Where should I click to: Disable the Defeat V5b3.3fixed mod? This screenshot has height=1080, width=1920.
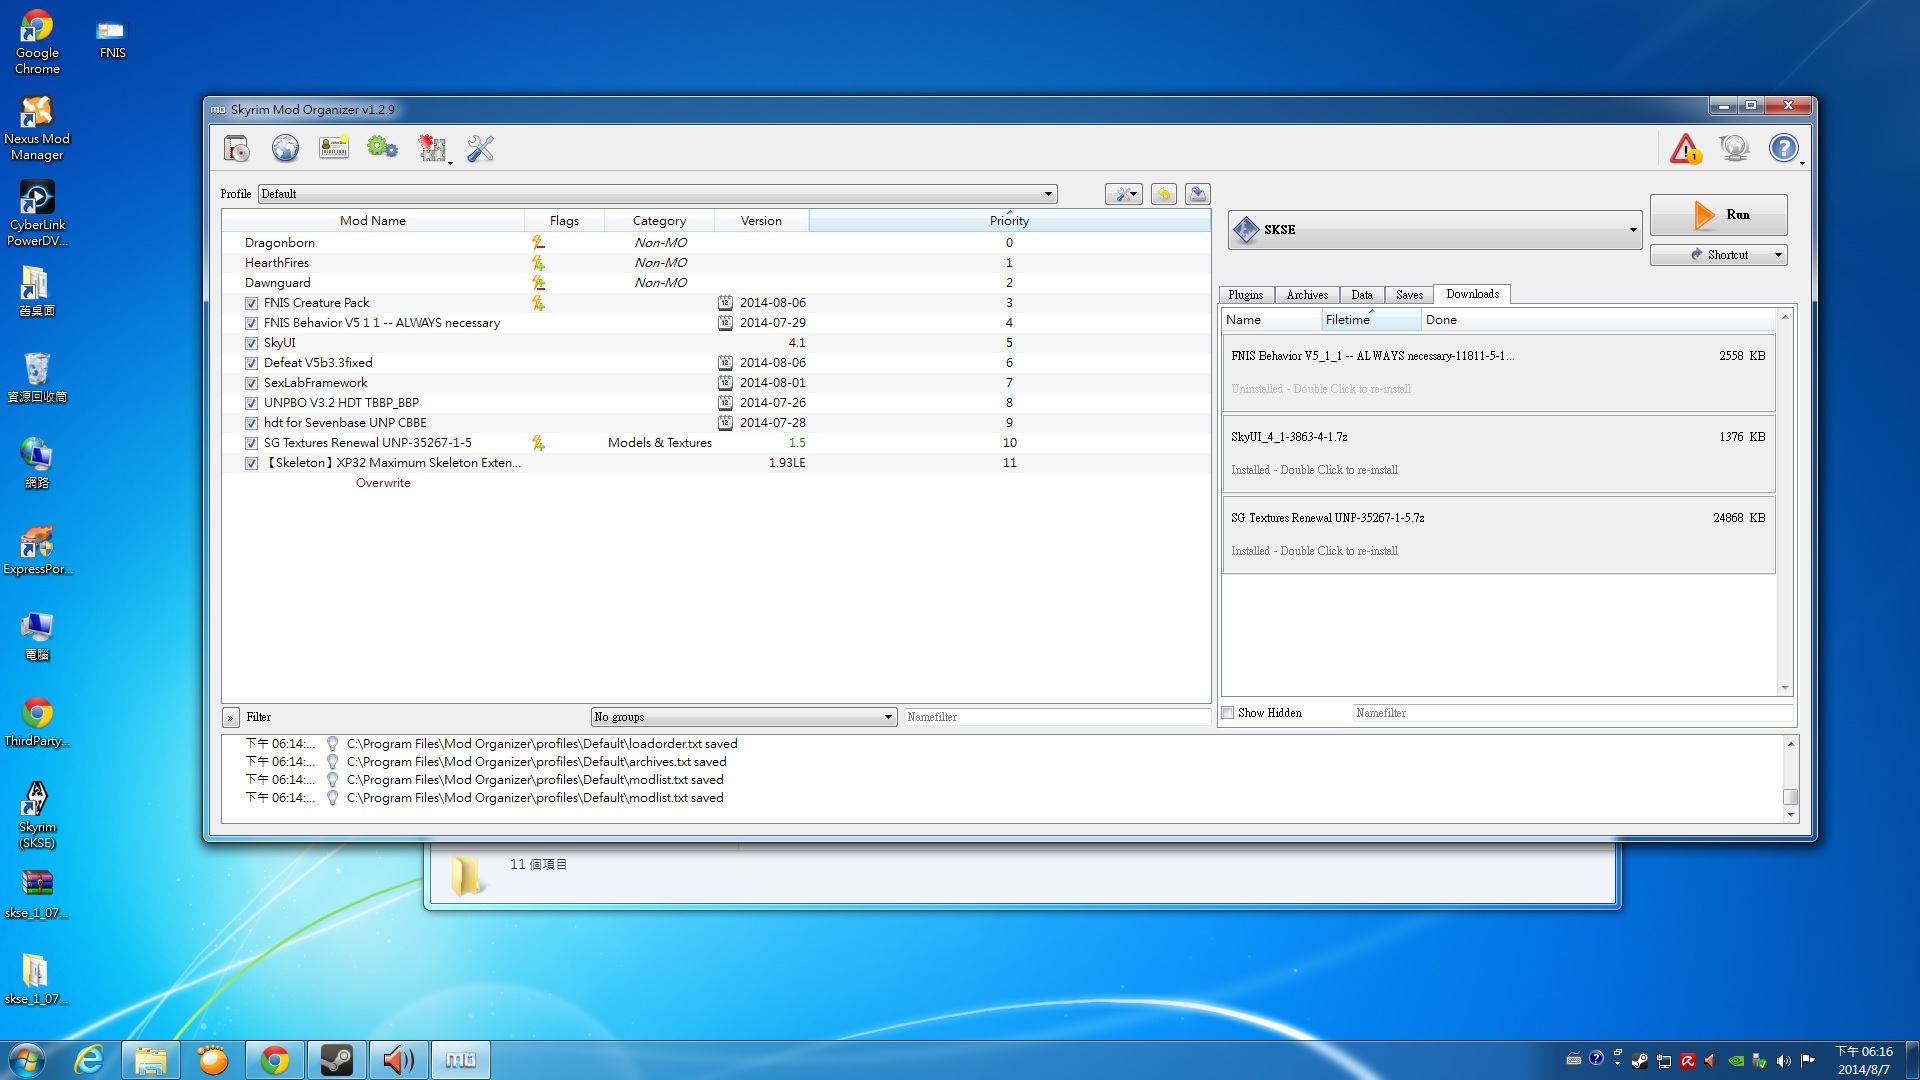click(x=252, y=363)
